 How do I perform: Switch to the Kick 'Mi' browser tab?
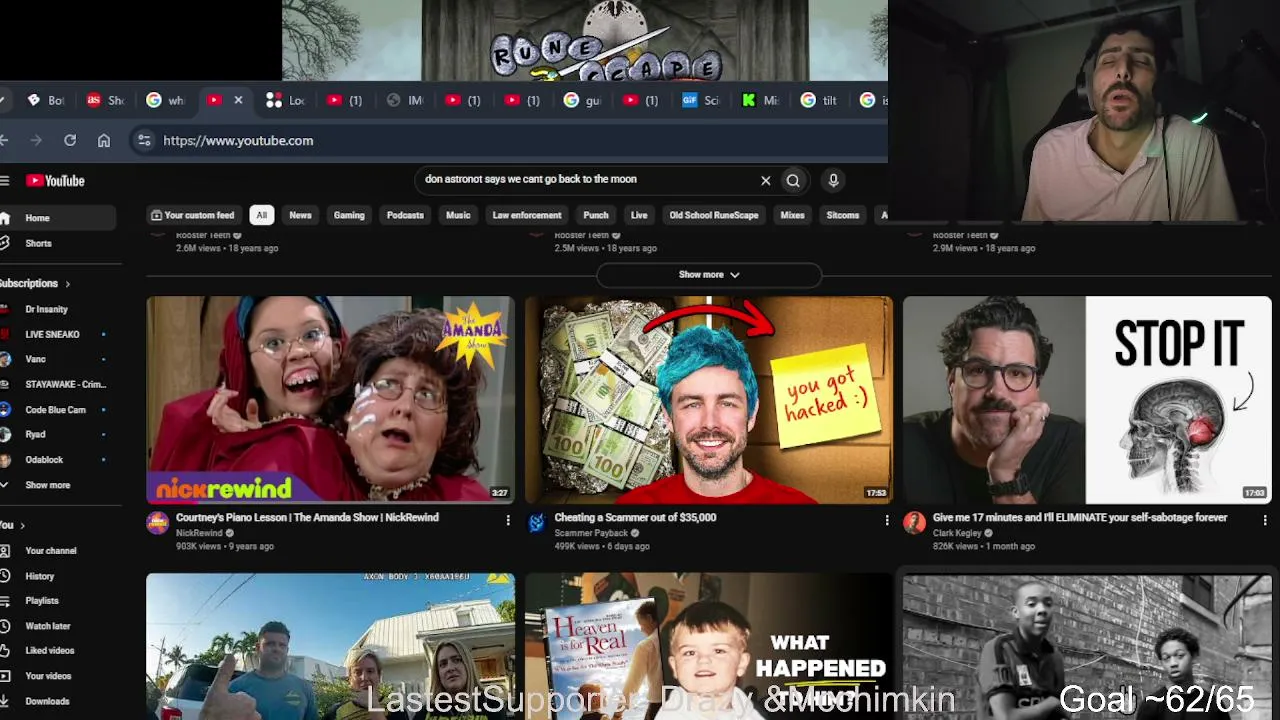pyautogui.click(x=760, y=100)
